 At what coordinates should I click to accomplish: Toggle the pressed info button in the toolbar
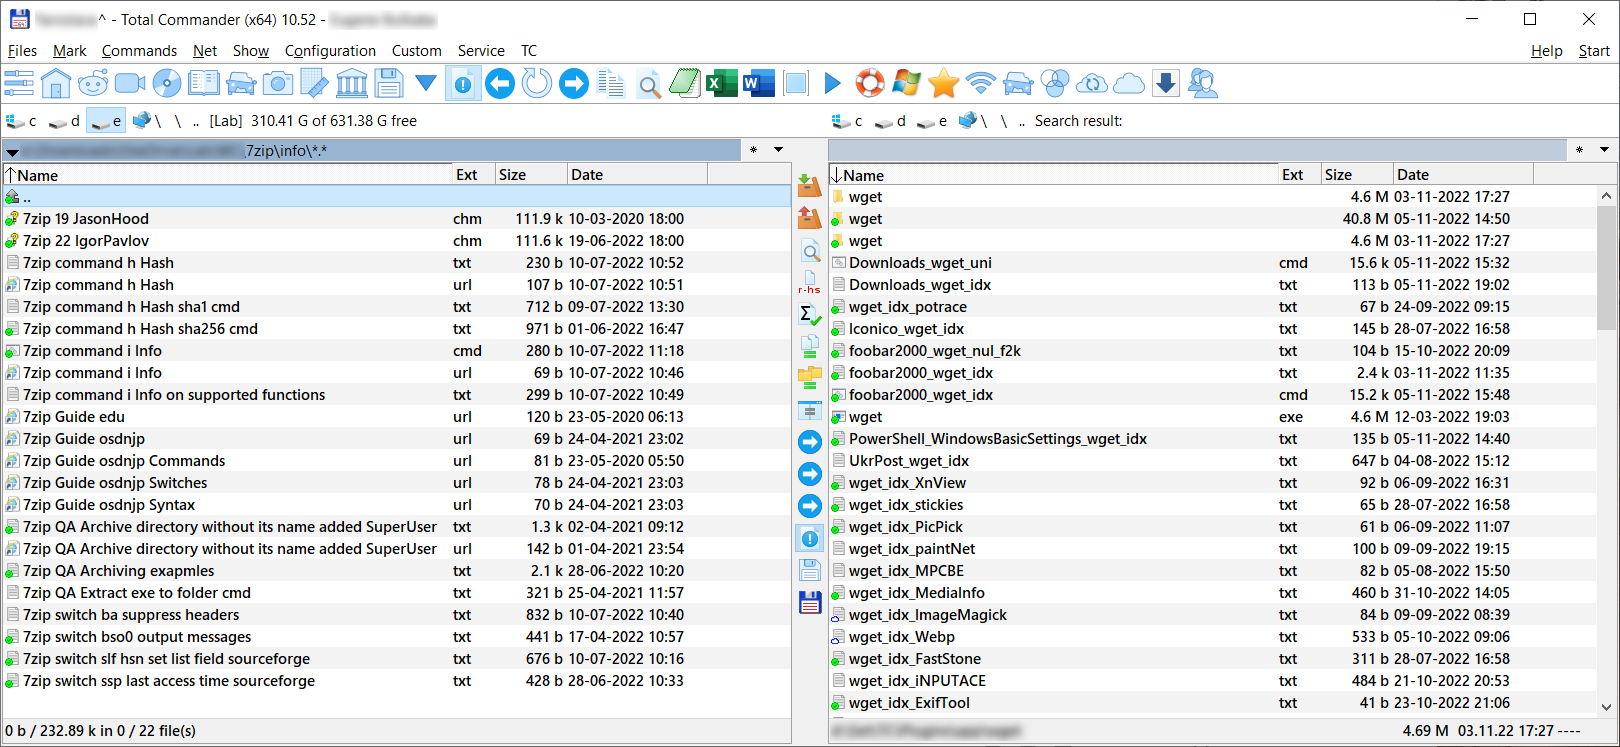[463, 84]
